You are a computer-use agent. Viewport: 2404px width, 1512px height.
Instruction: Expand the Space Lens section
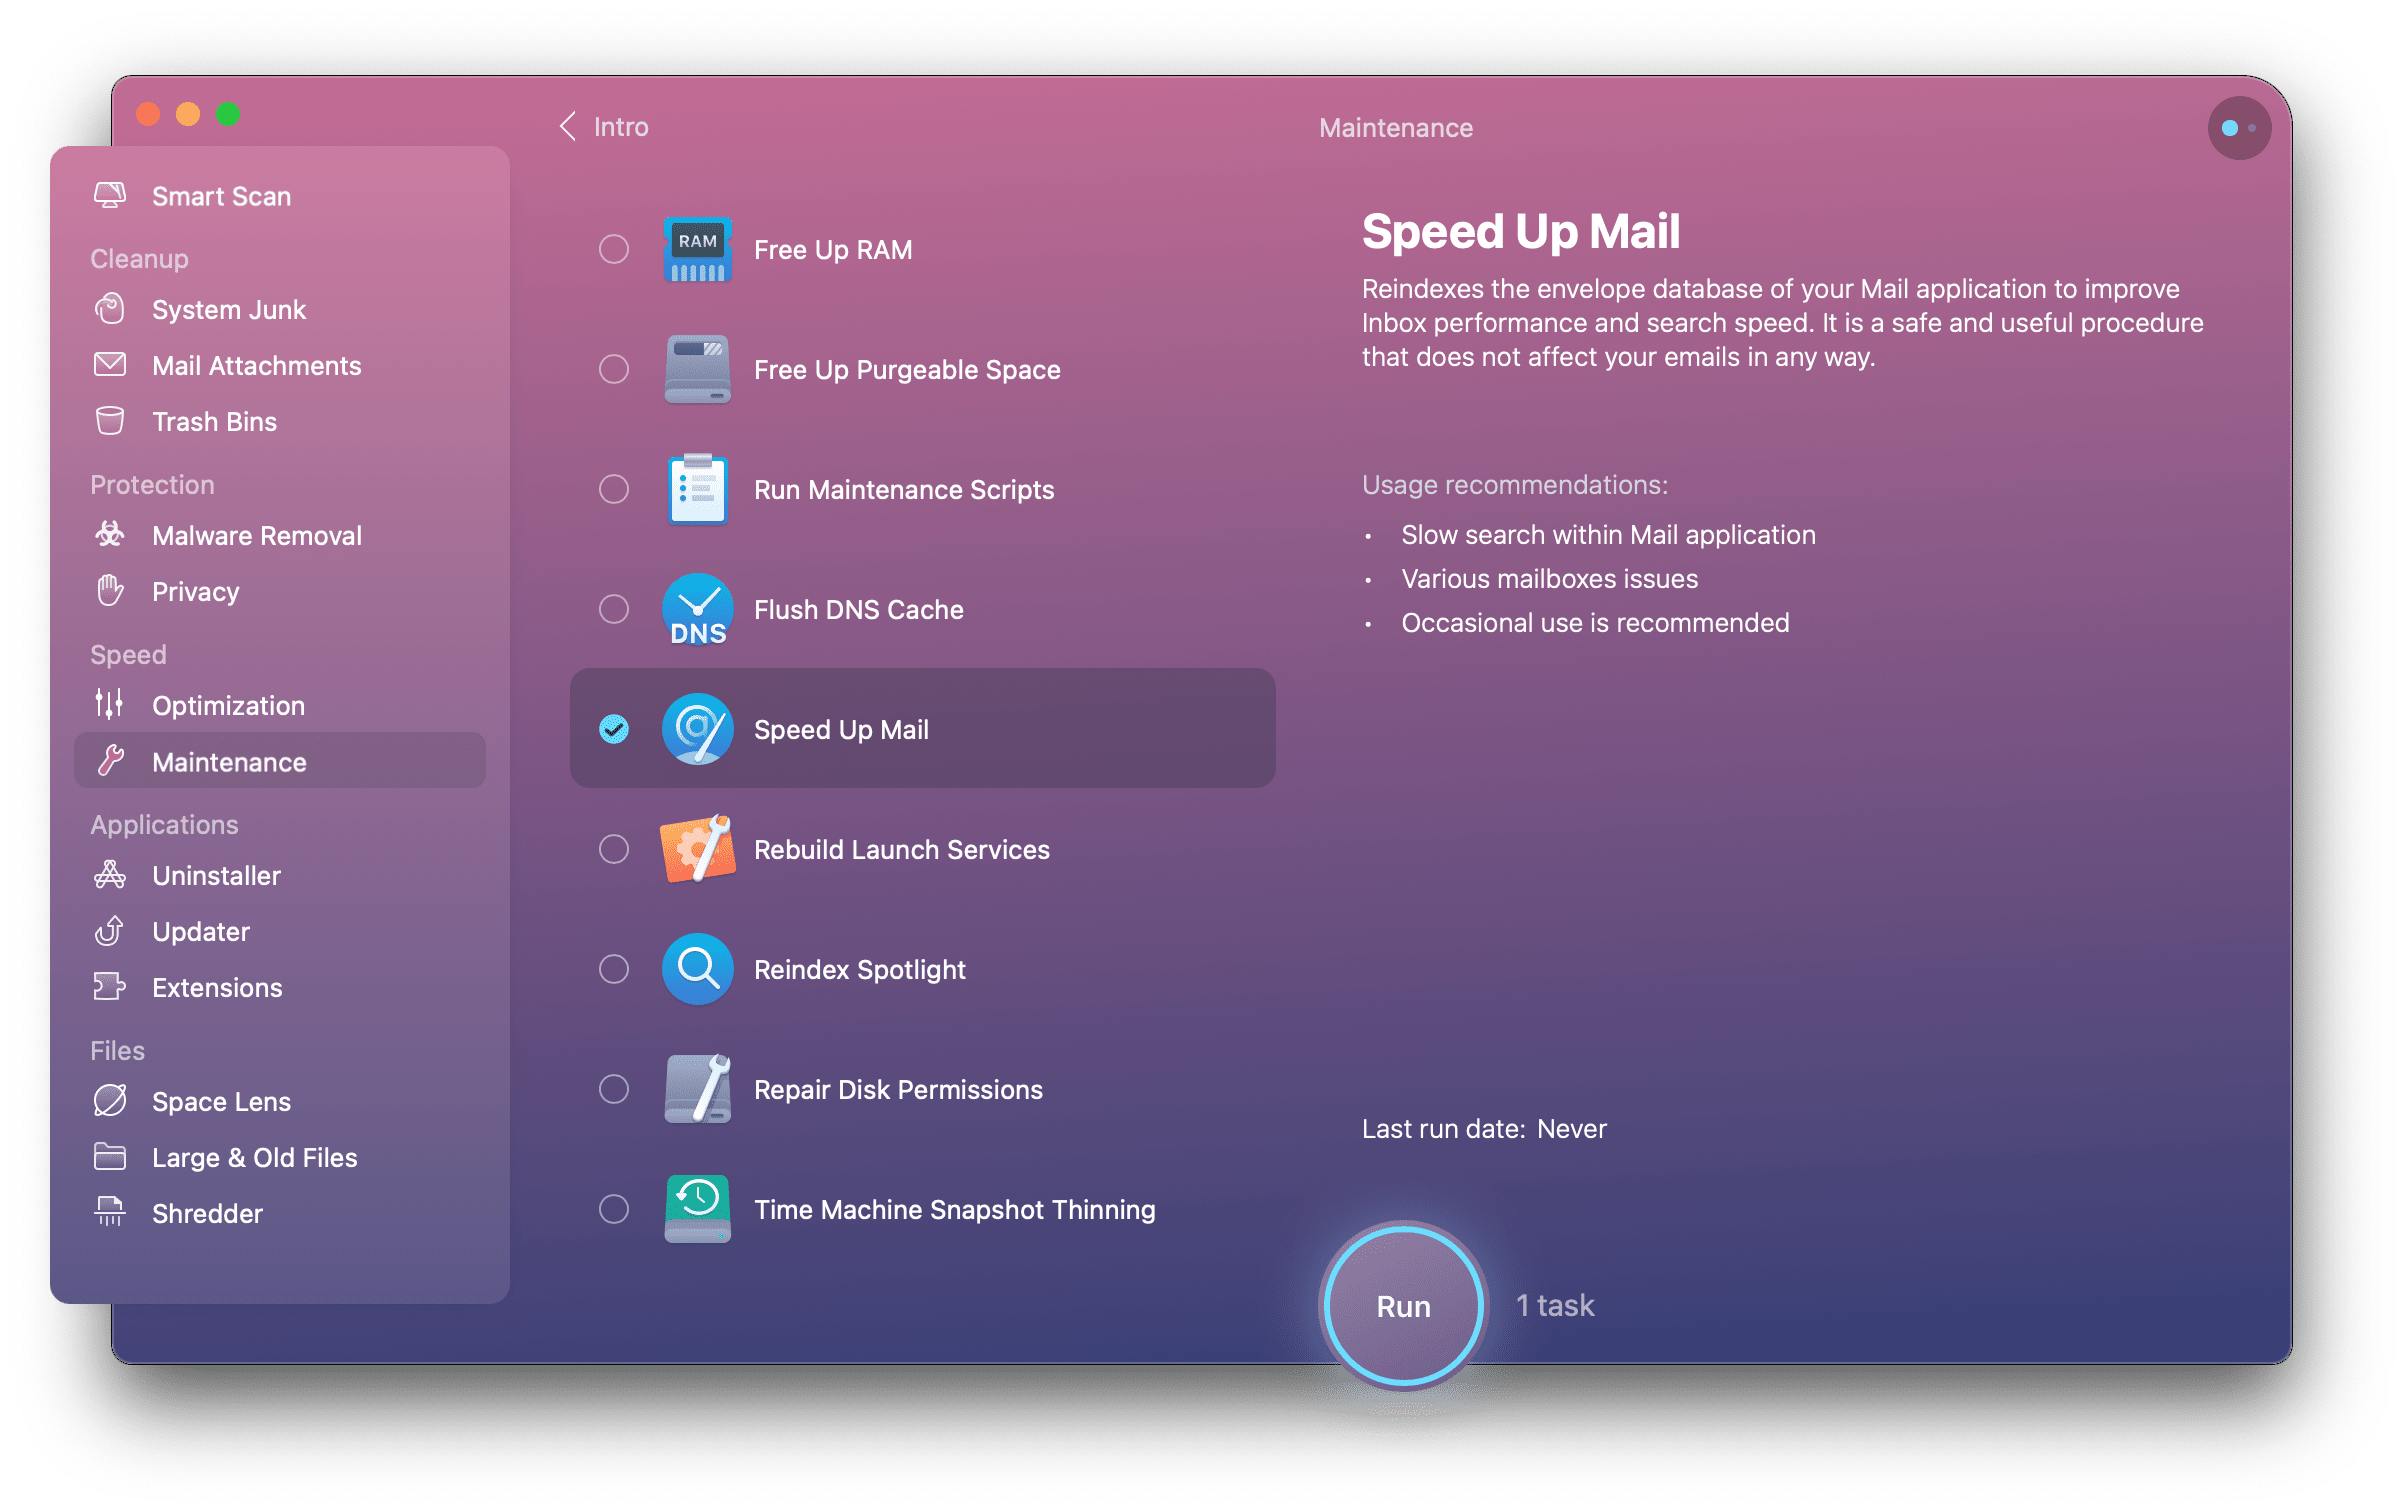tap(219, 1099)
